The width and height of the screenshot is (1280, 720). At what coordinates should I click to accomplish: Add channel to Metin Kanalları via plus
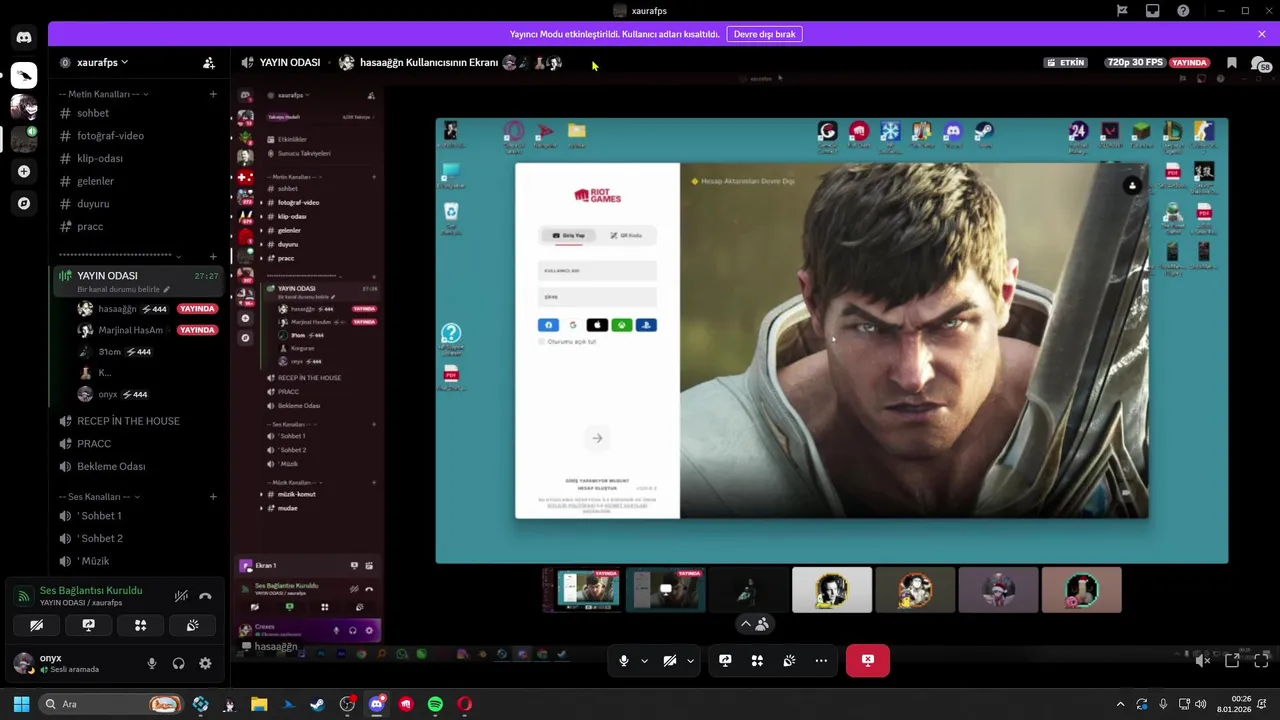(213, 94)
